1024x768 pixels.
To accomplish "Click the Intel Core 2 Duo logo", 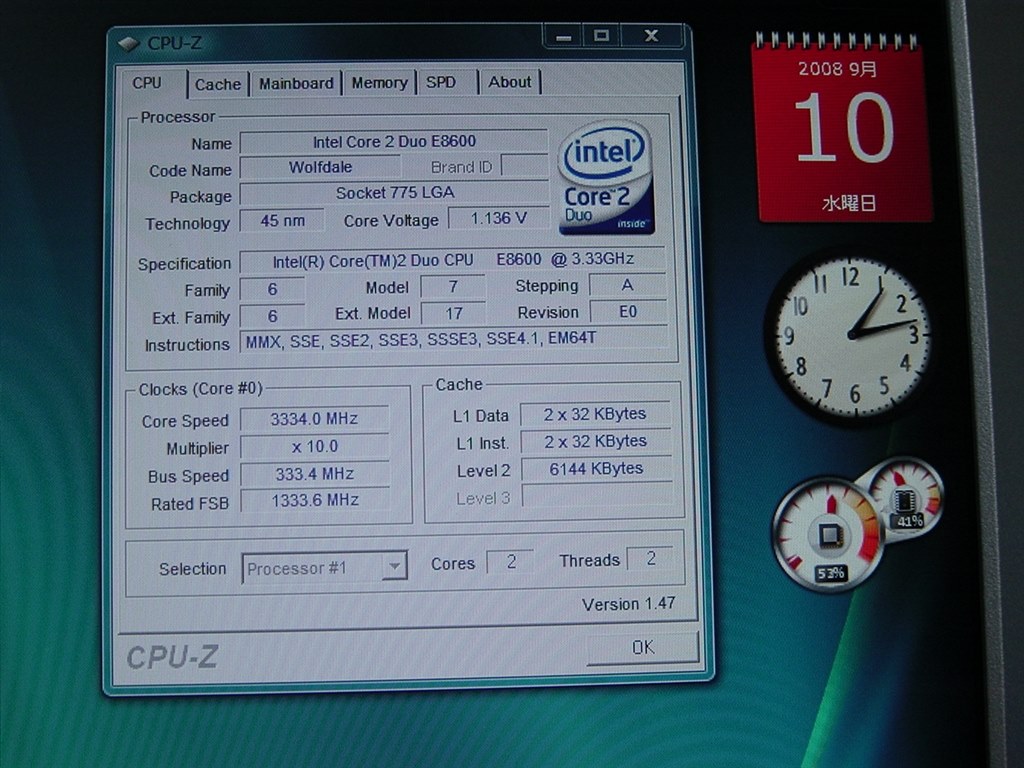I will (x=605, y=177).
